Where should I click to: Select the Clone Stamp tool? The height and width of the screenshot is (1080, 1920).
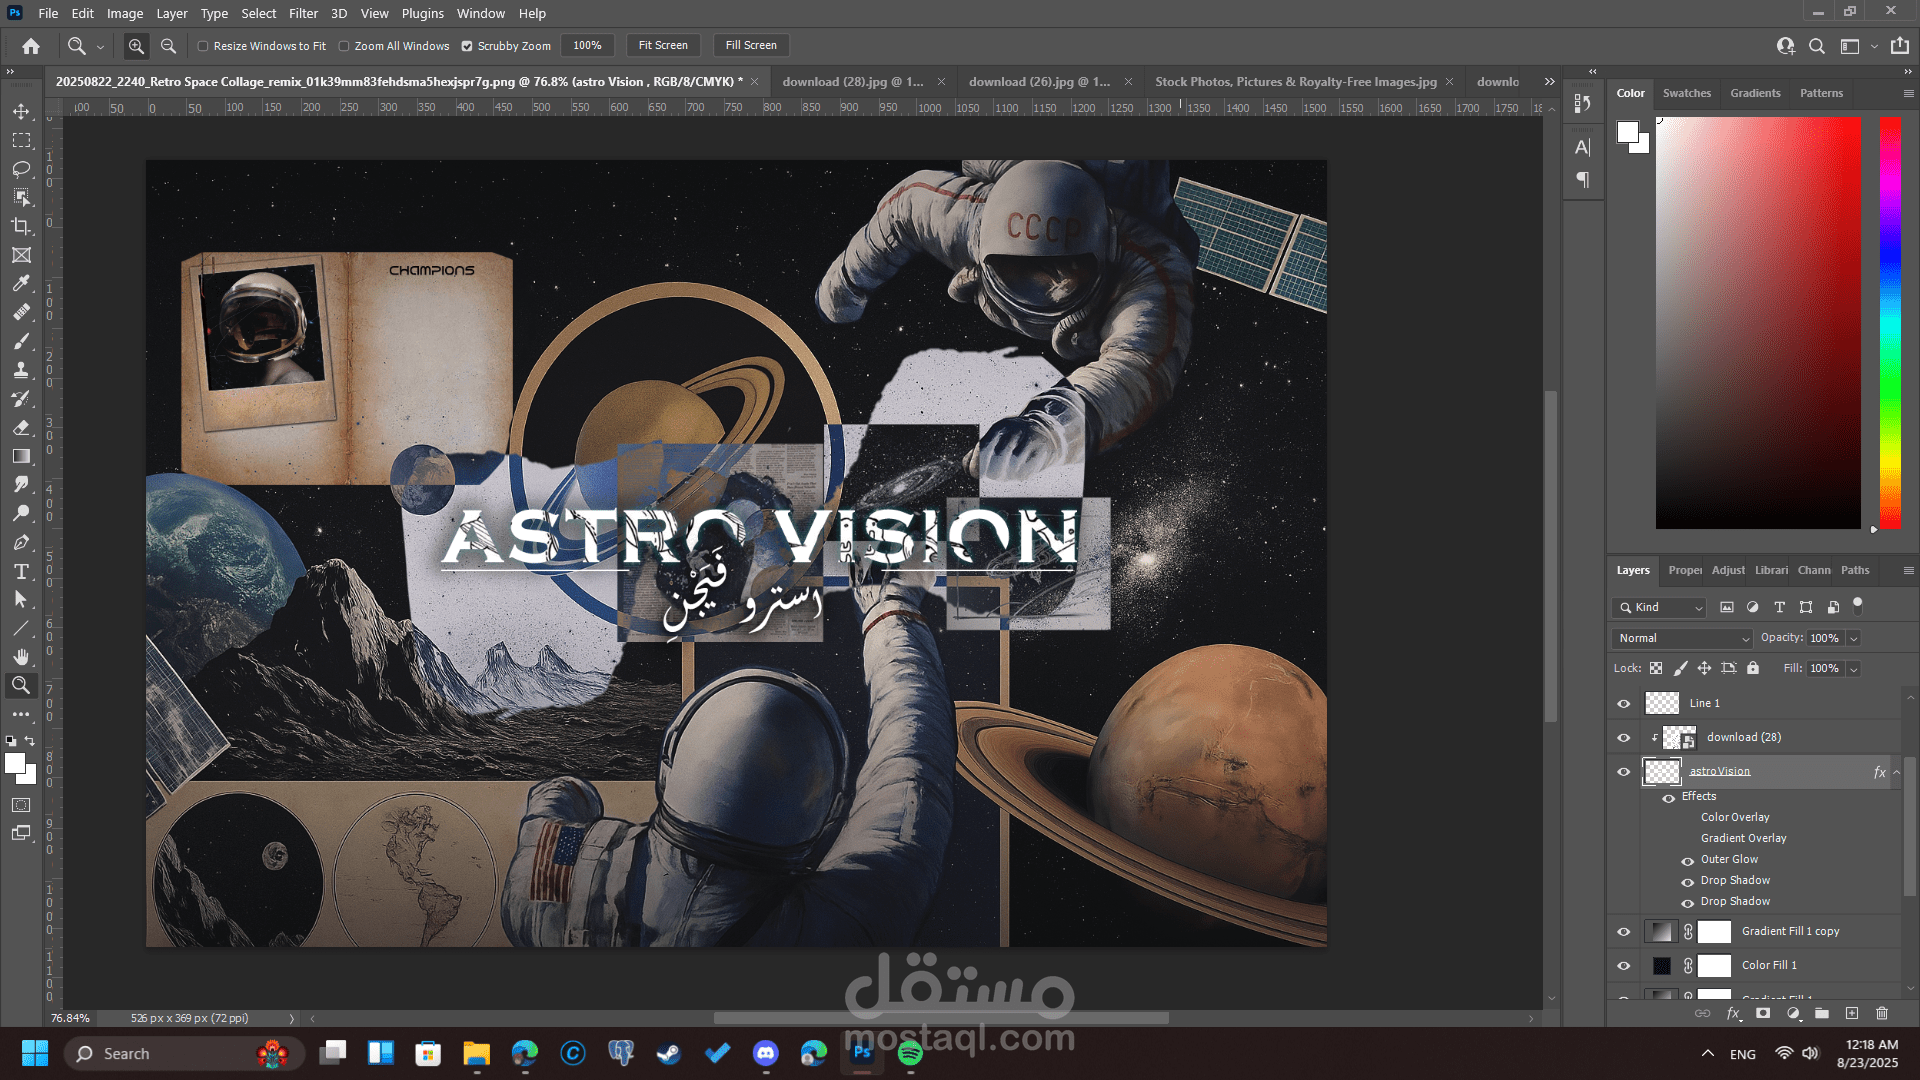point(21,370)
